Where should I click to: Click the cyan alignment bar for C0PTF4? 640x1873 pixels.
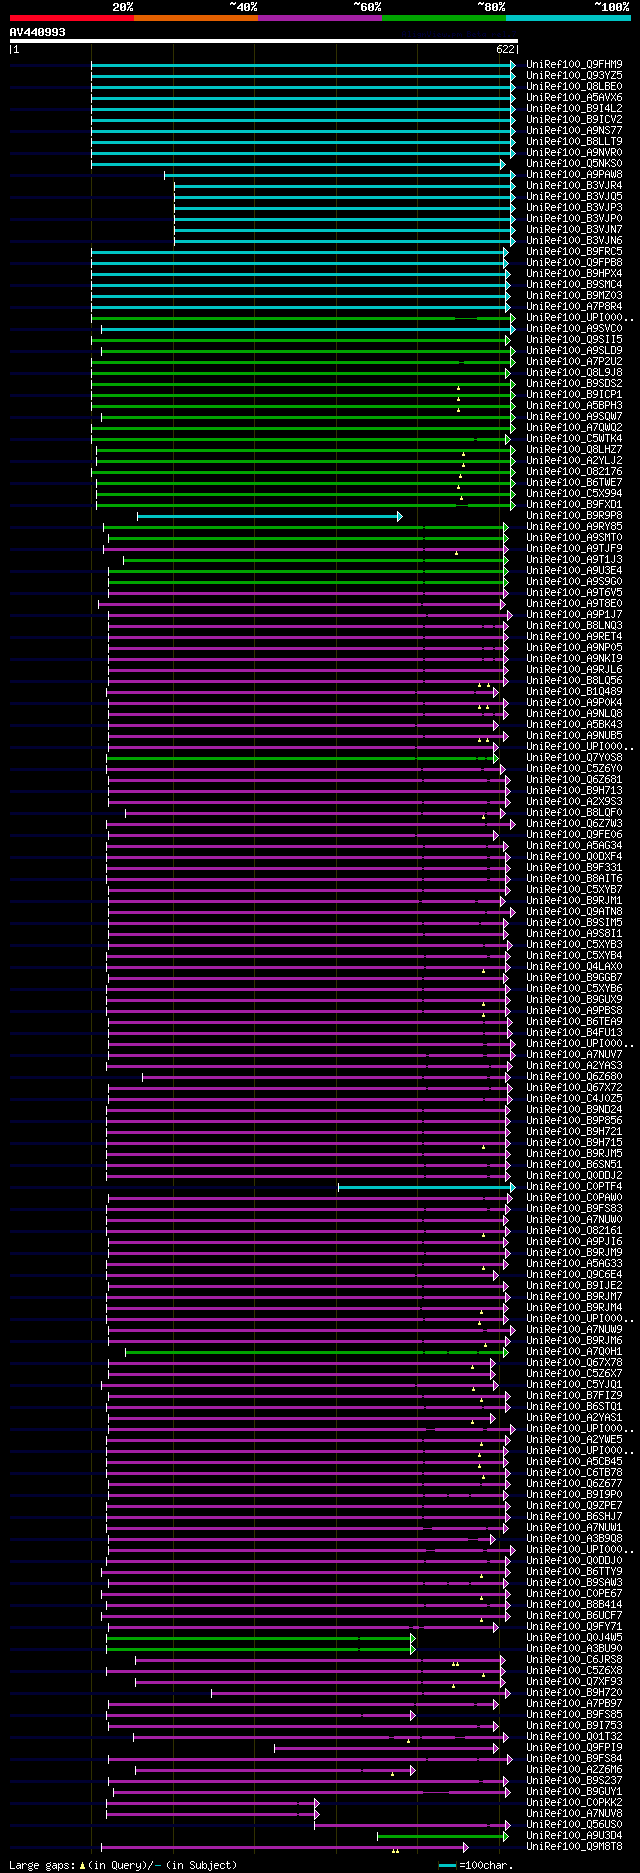point(427,1188)
